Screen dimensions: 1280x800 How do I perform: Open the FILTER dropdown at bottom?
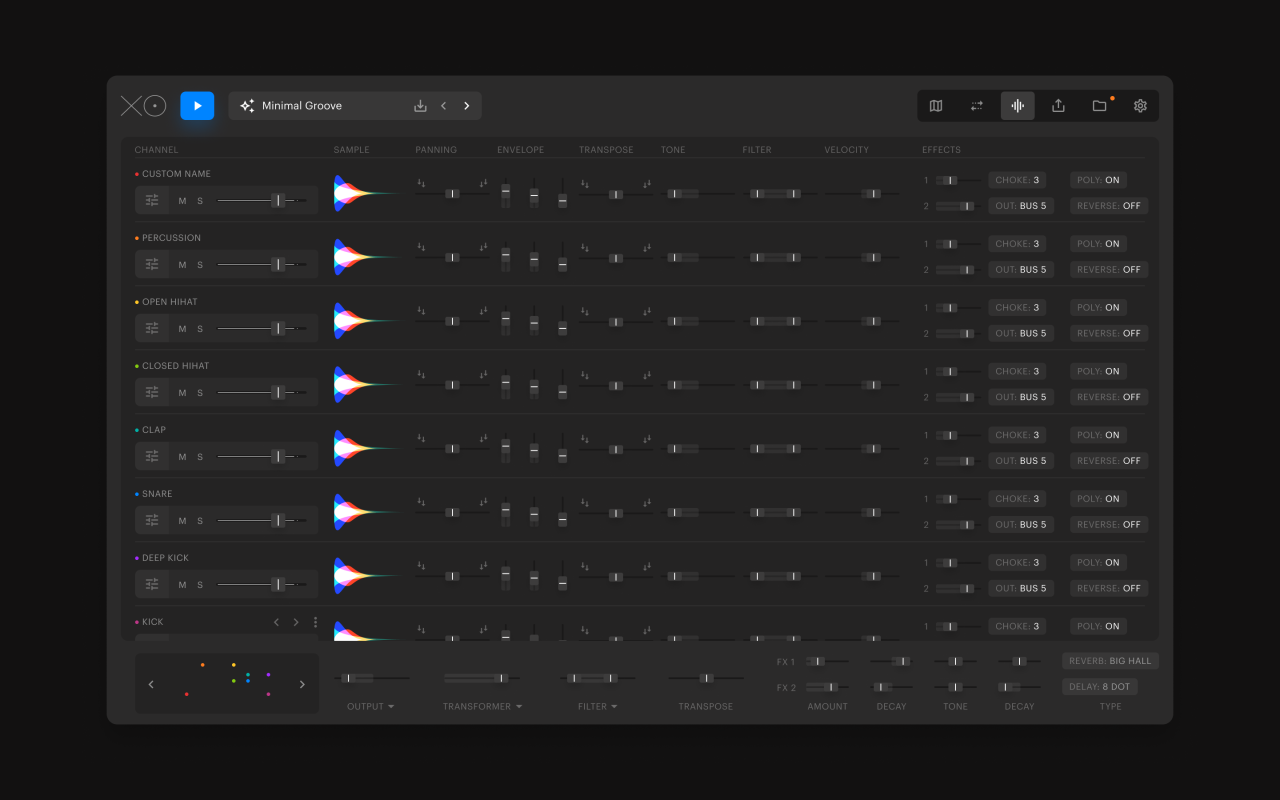click(x=598, y=707)
